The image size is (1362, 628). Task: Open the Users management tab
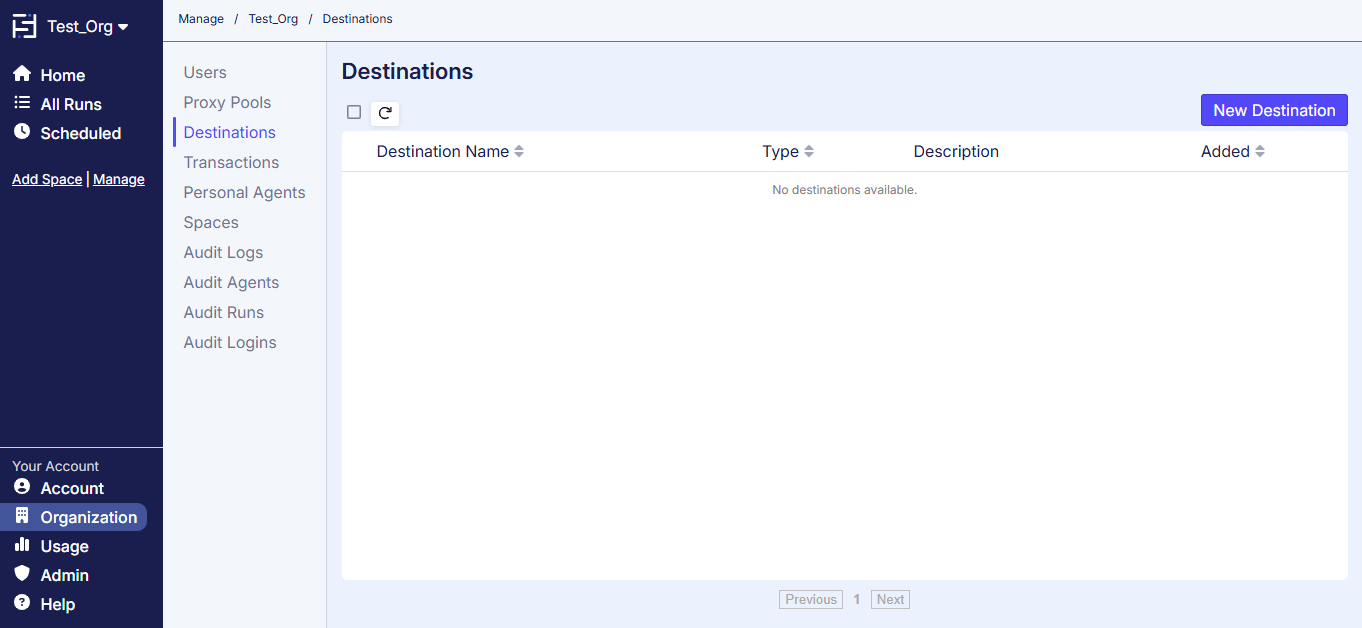pos(205,72)
